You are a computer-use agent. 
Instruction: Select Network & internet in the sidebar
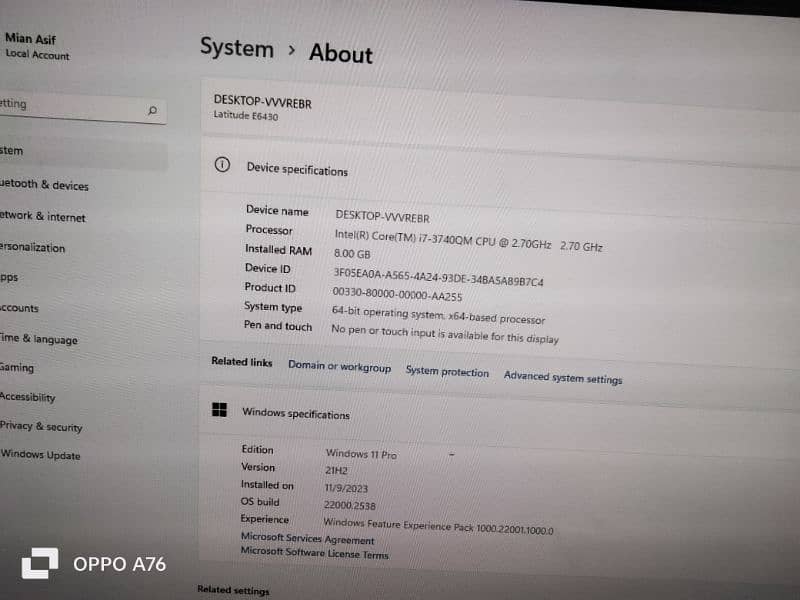[43, 216]
